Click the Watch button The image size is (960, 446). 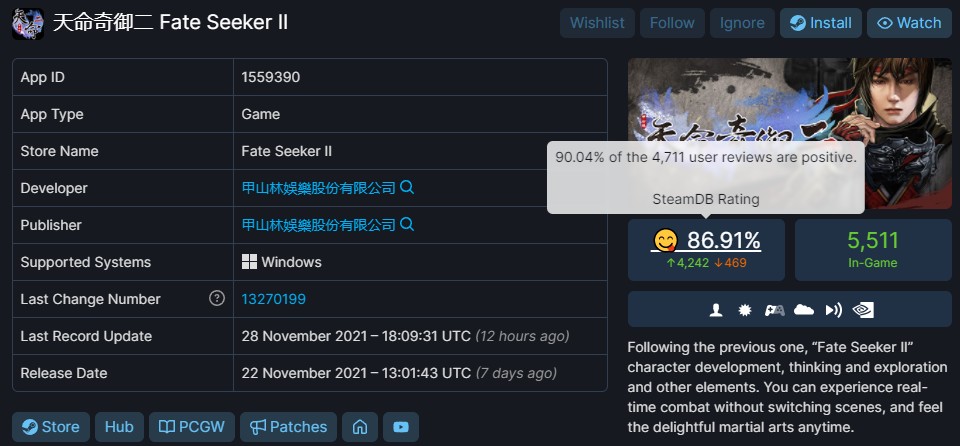[909, 23]
